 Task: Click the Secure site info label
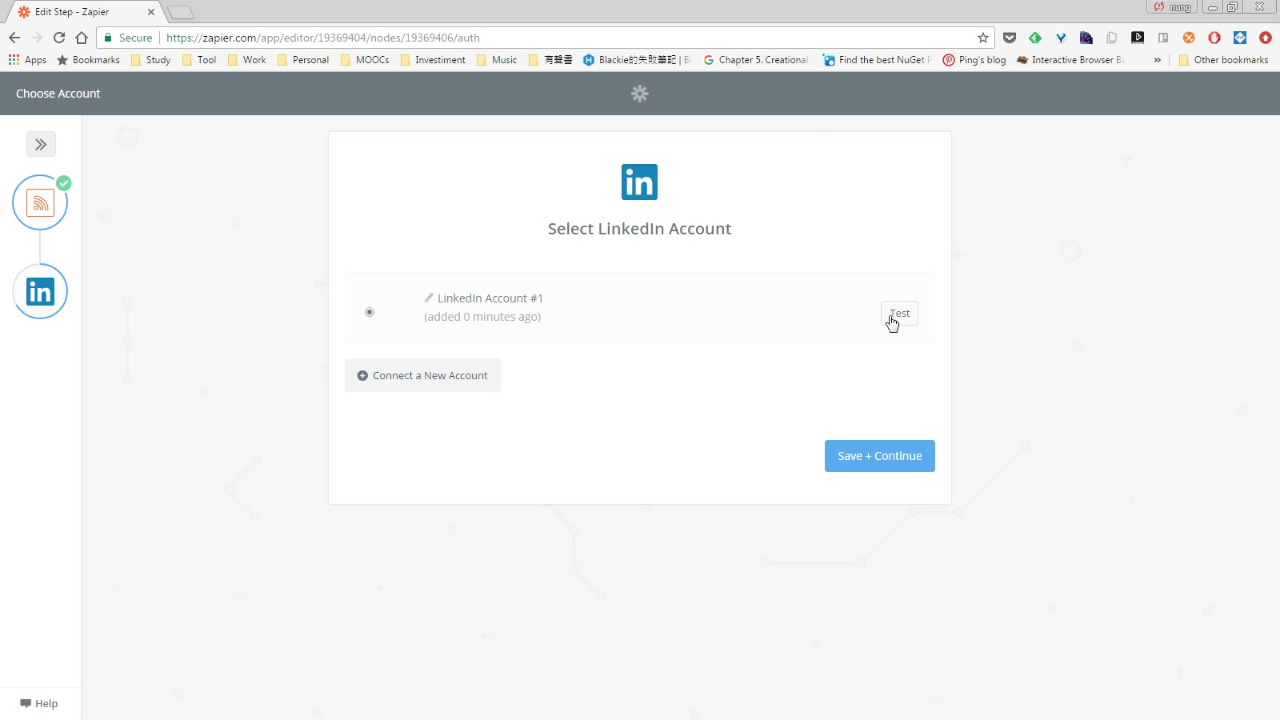click(x=127, y=38)
